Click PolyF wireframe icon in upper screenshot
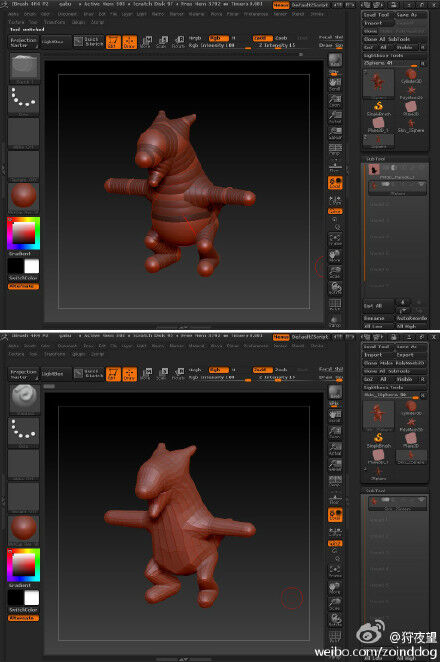This screenshot has width=440, height=662. pyautogui.click(x=335, y=305)
